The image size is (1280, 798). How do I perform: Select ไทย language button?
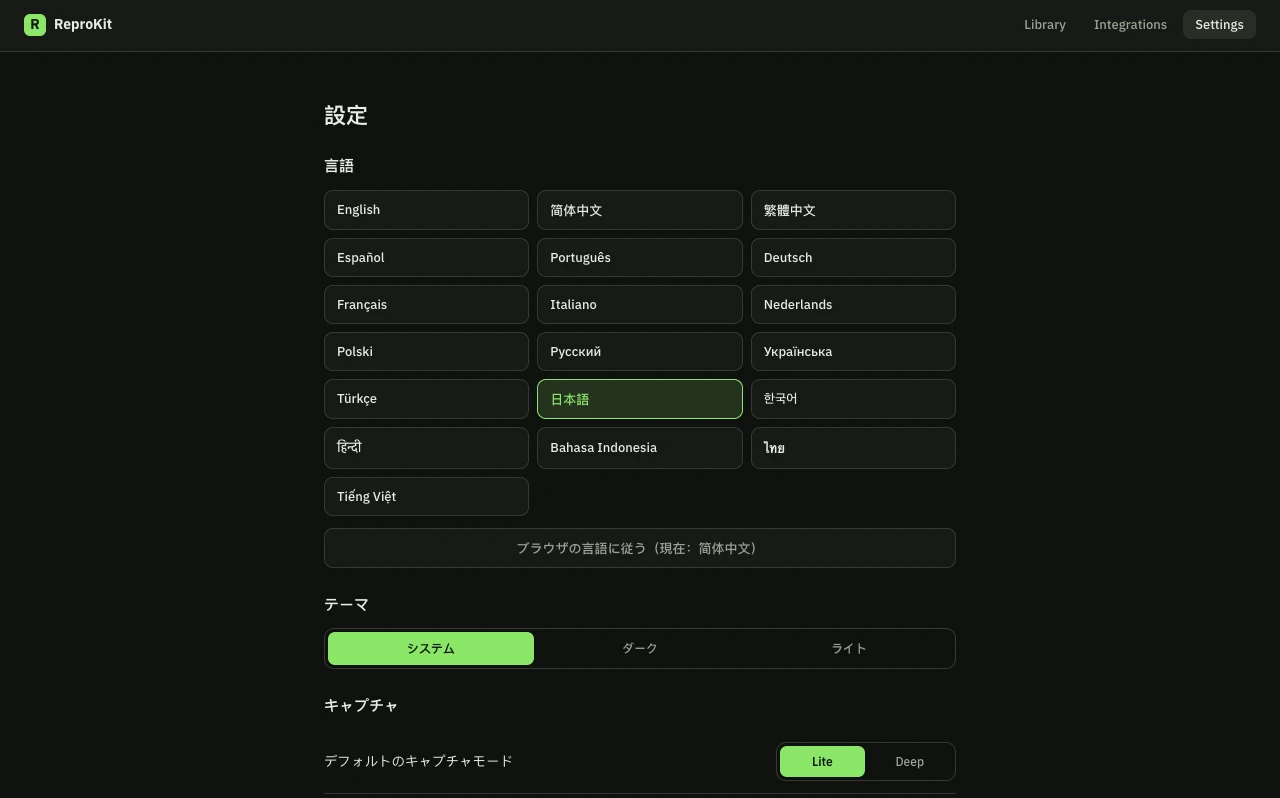tap(853, 448)
